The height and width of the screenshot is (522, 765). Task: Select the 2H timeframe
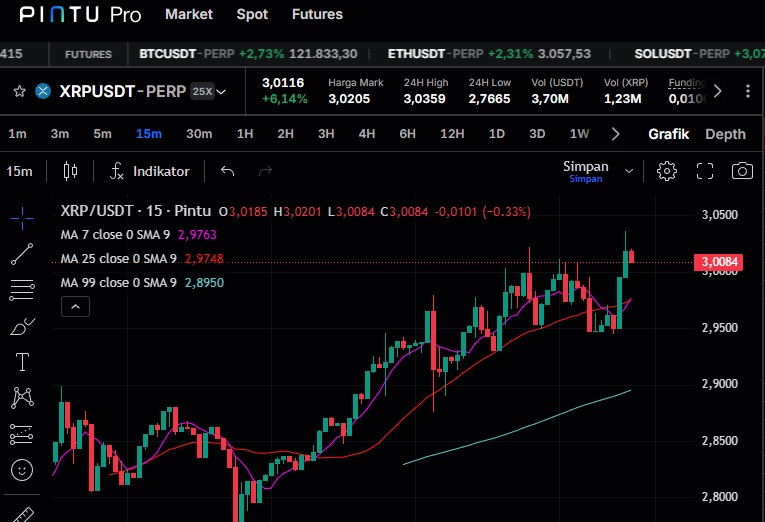(x=285, y=134)
